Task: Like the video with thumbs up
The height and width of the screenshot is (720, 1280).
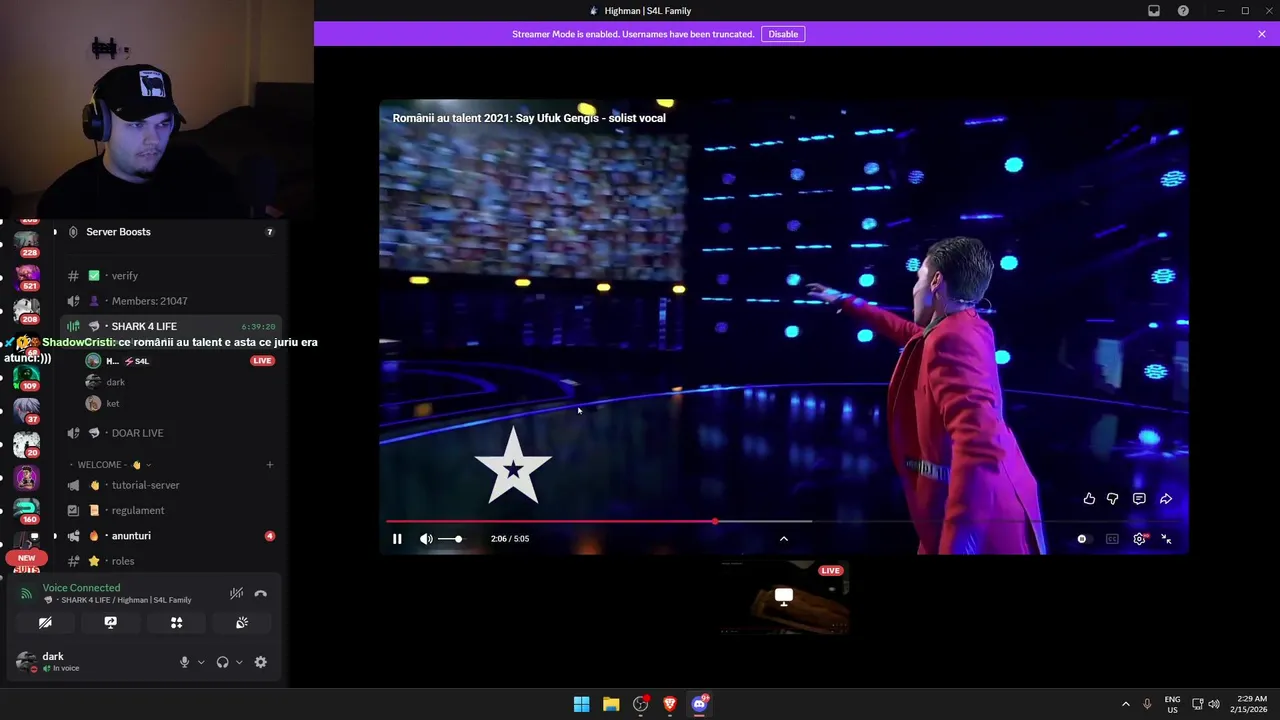Action: coord(1089,499)
